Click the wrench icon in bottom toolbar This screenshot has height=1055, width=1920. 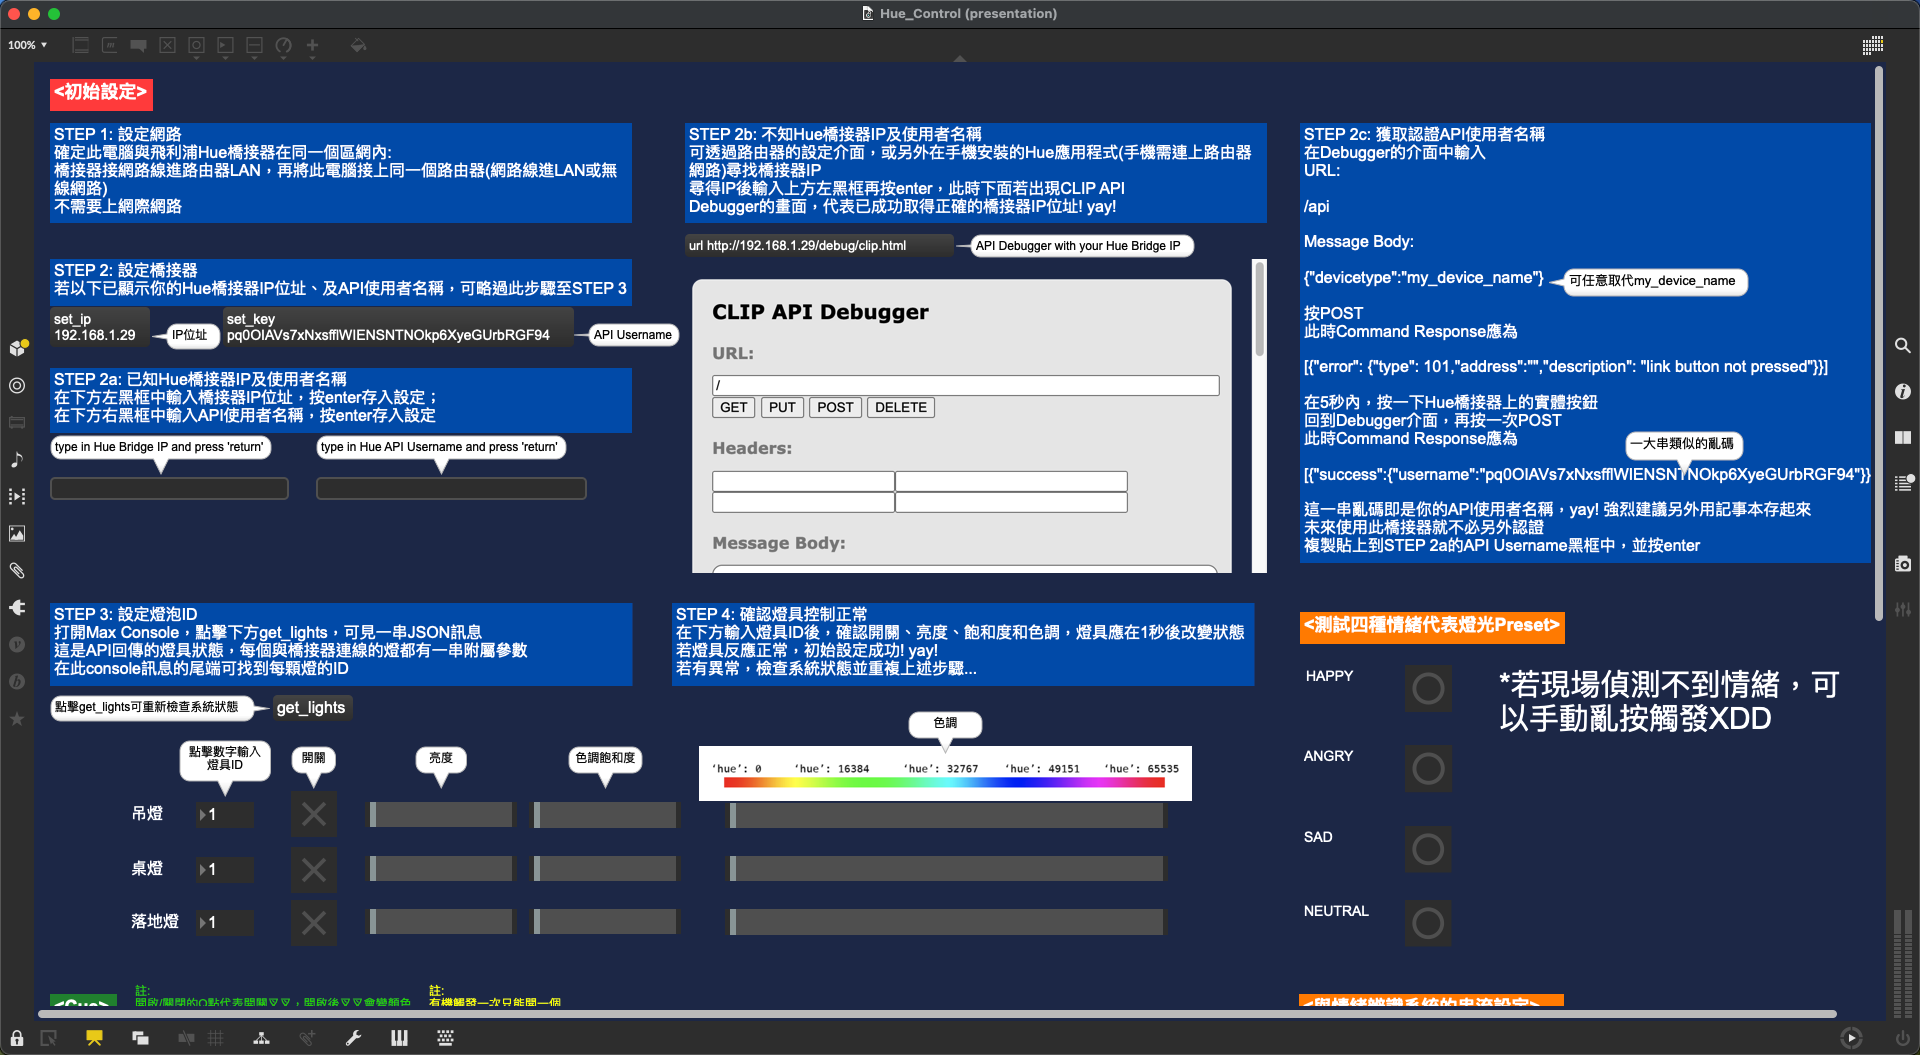pyautogui.click(x=353, y=1038)
